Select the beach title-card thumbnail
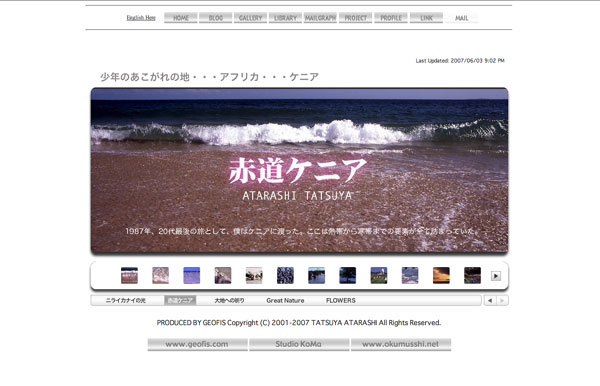 coord(129,275)
